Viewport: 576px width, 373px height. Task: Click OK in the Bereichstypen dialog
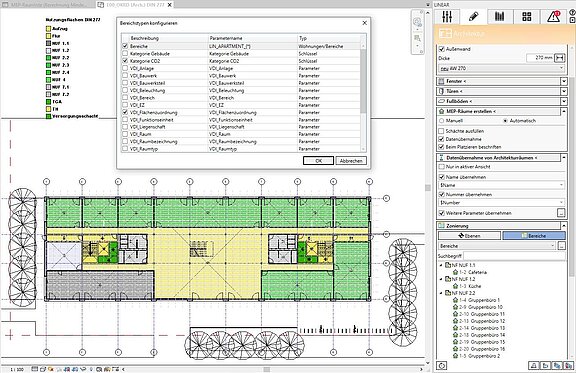(x=318, y=161)
